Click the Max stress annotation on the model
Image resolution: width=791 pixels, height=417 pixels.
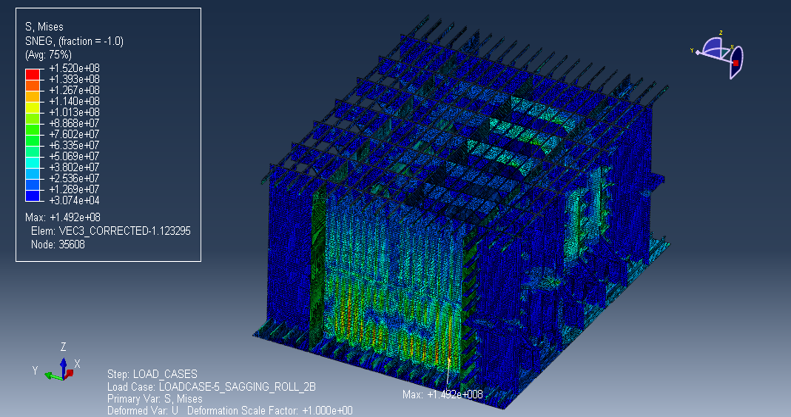click(442, 395)
